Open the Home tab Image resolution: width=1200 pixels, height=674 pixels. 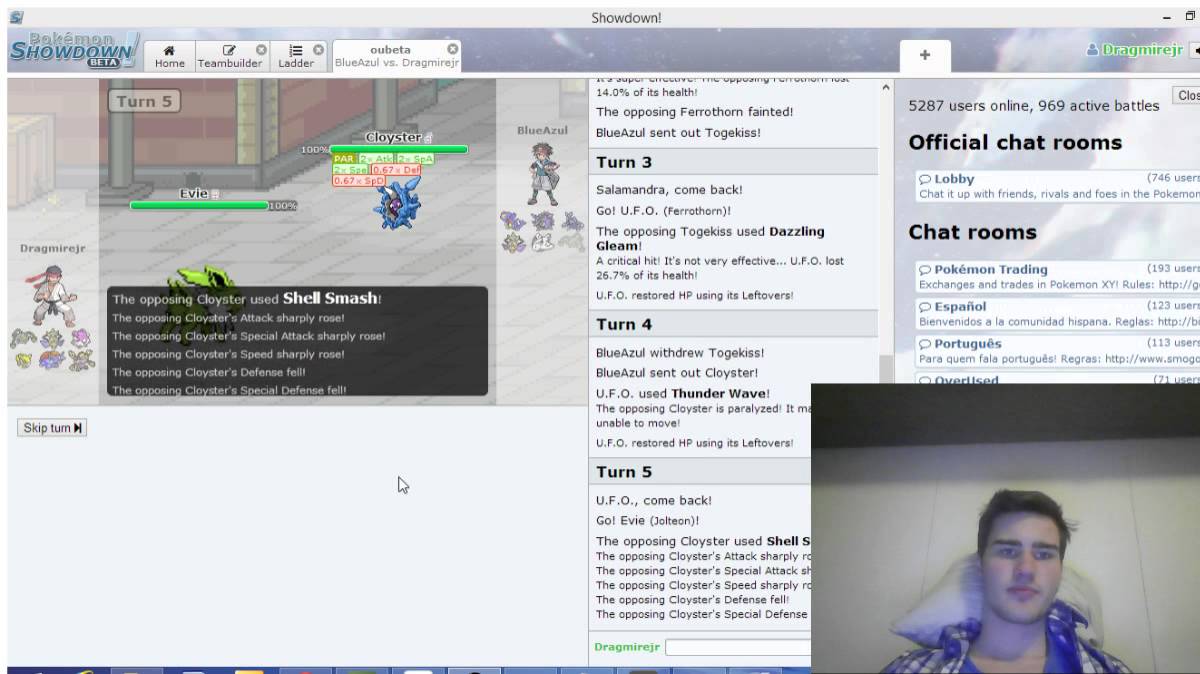coord(169,56)
